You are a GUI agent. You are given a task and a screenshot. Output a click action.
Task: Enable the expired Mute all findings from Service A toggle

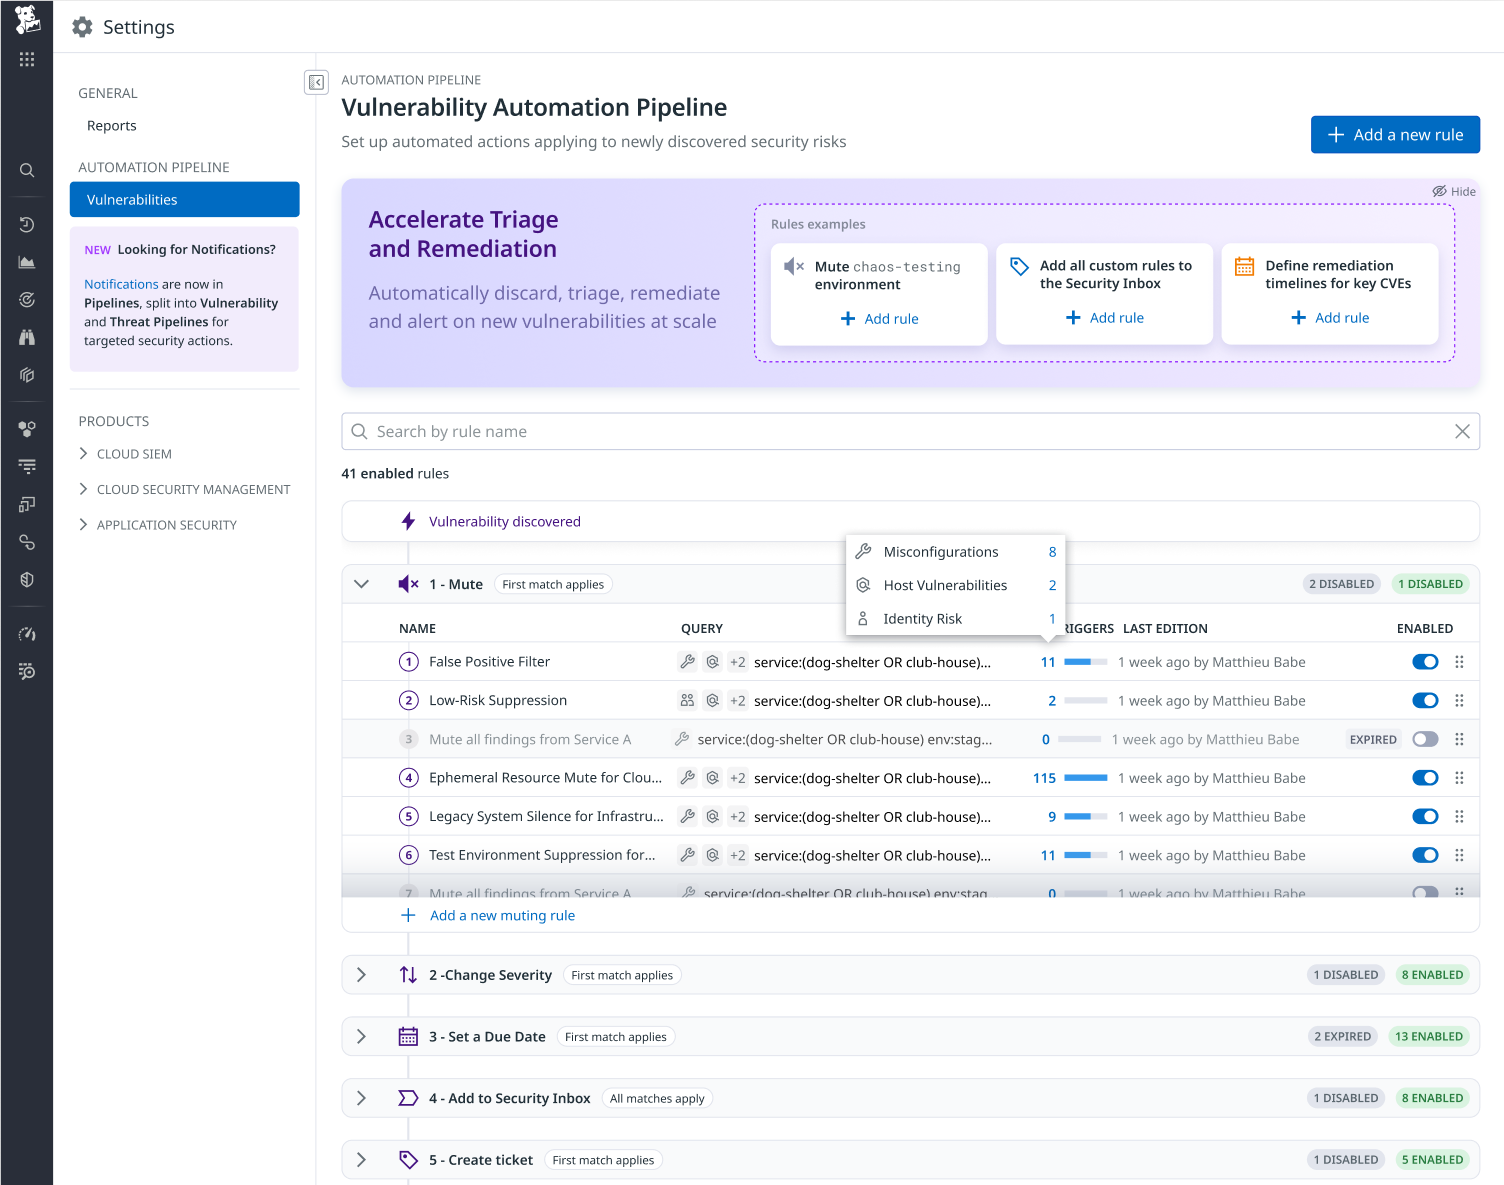click(x=1424, y=738)
